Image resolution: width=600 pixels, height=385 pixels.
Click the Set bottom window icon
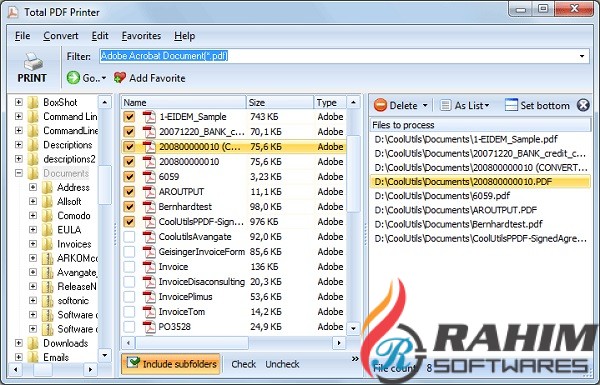[x=511, y=105]
